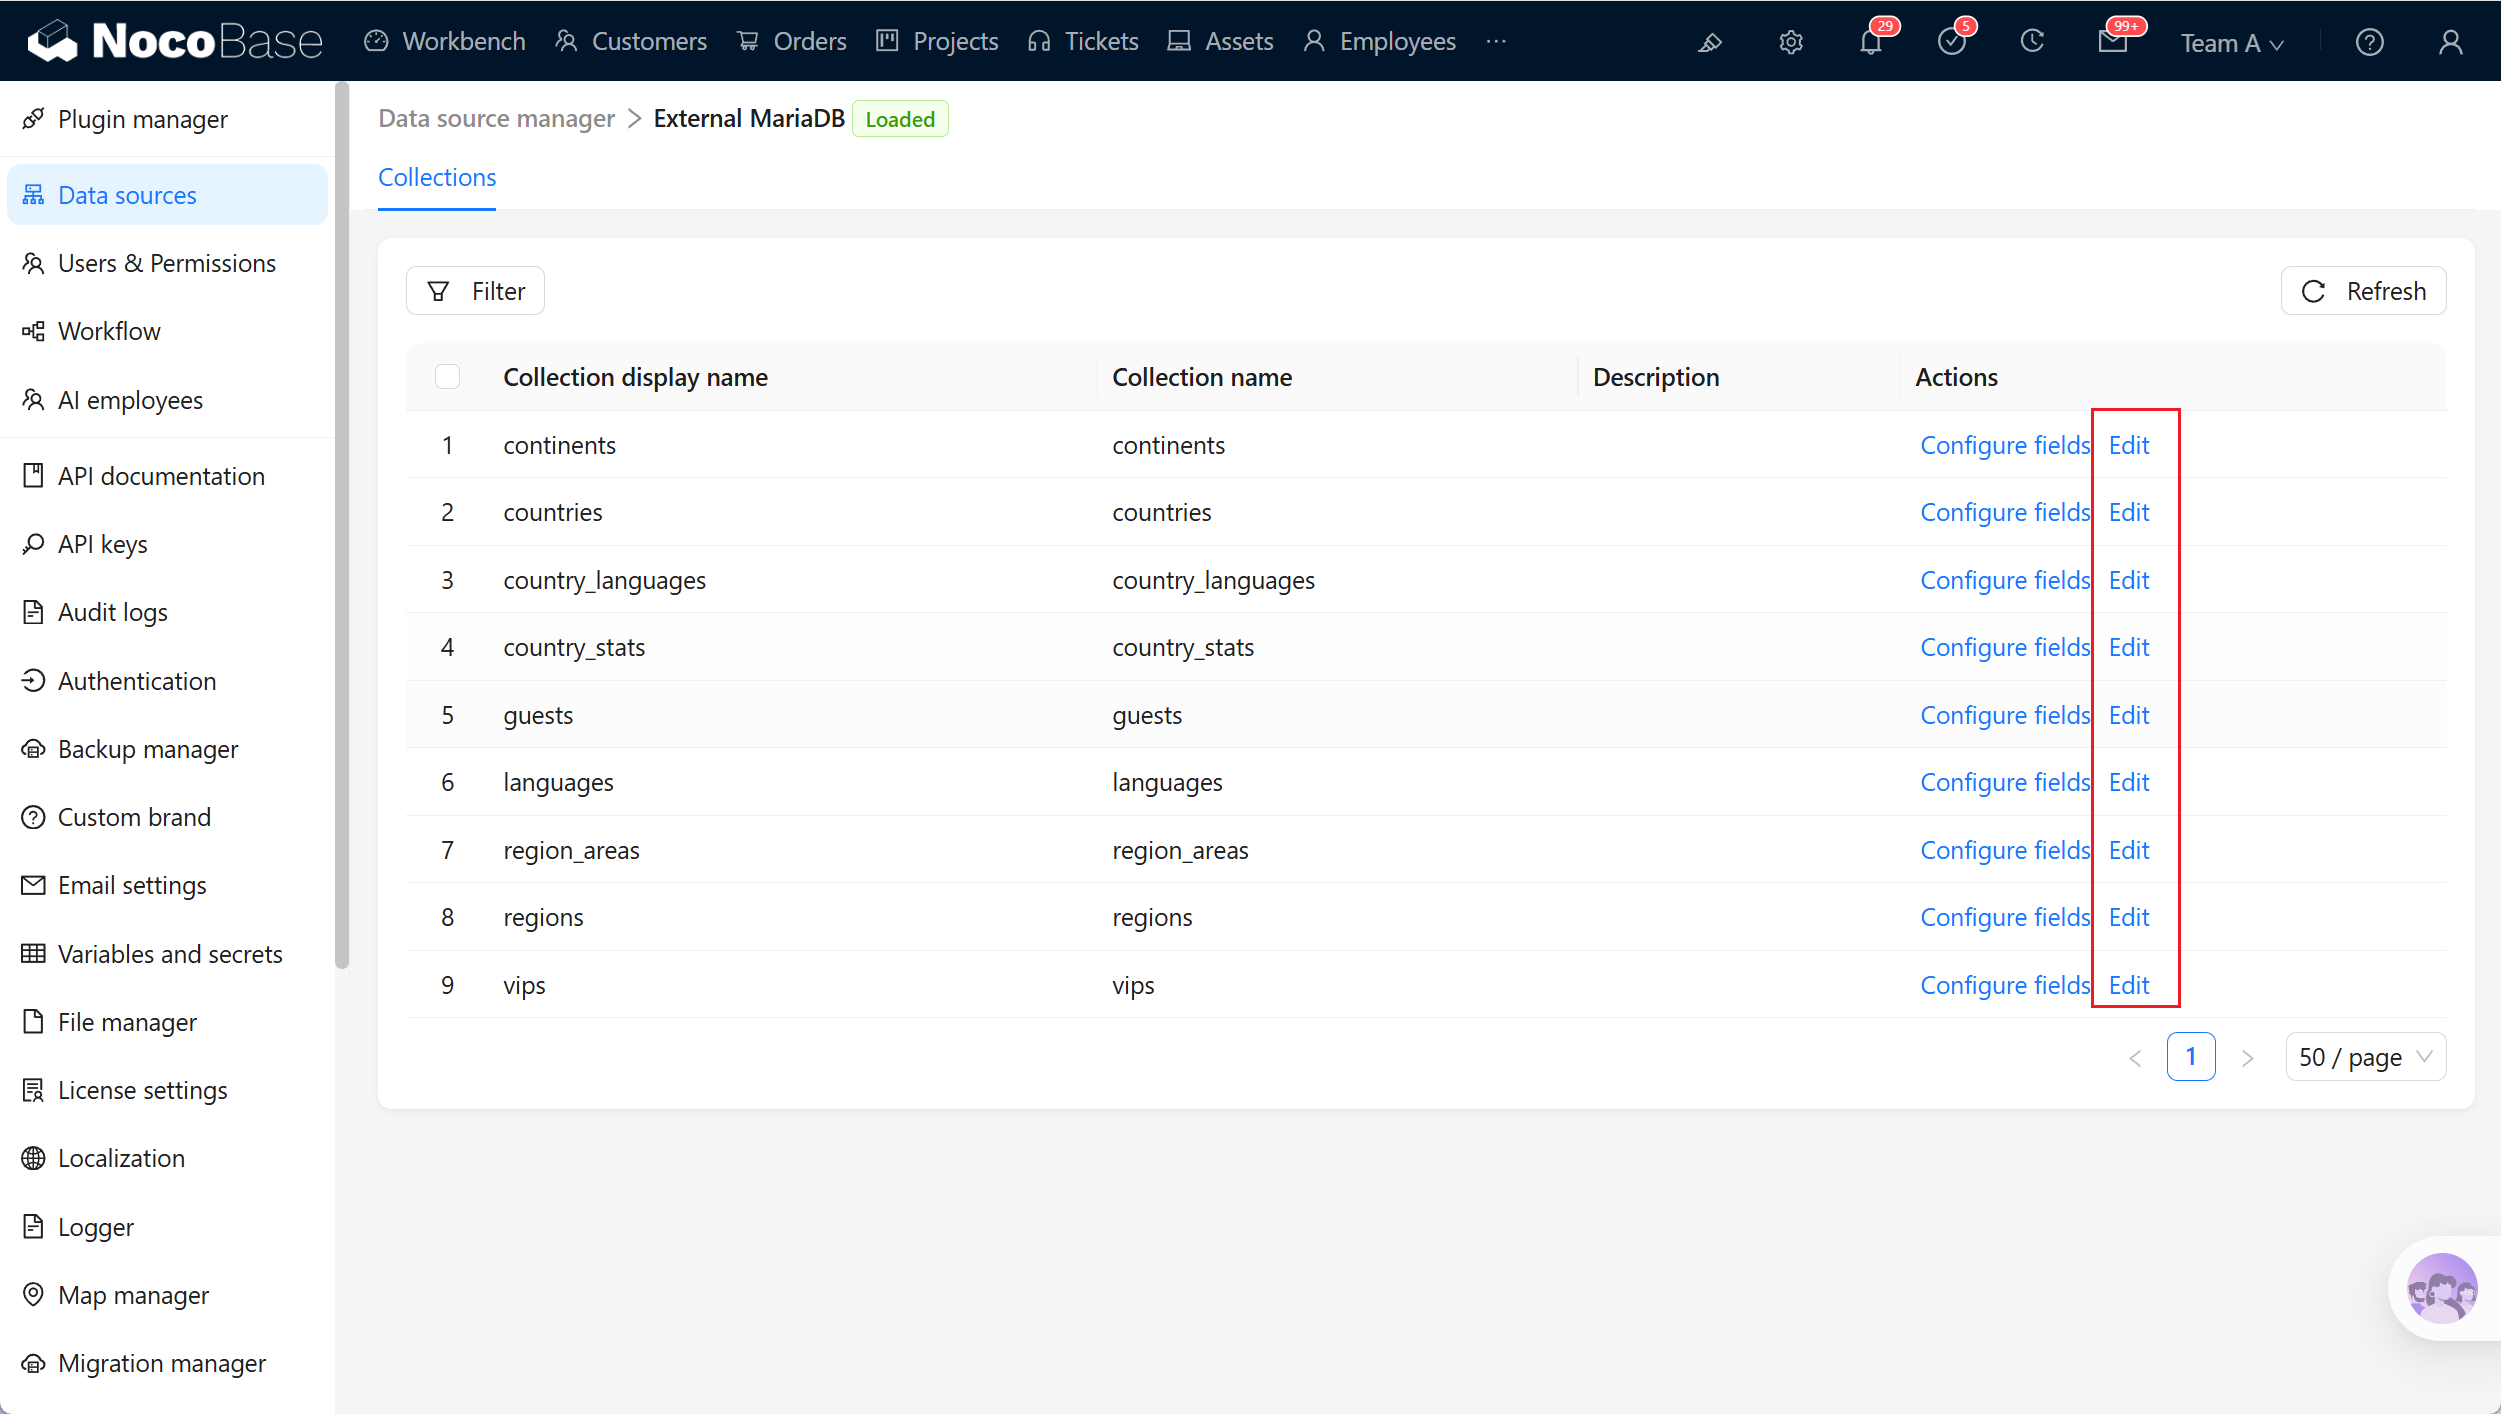Open Variables and secrets
The width and height of the screenshot is (2501, 1414).
167,954
